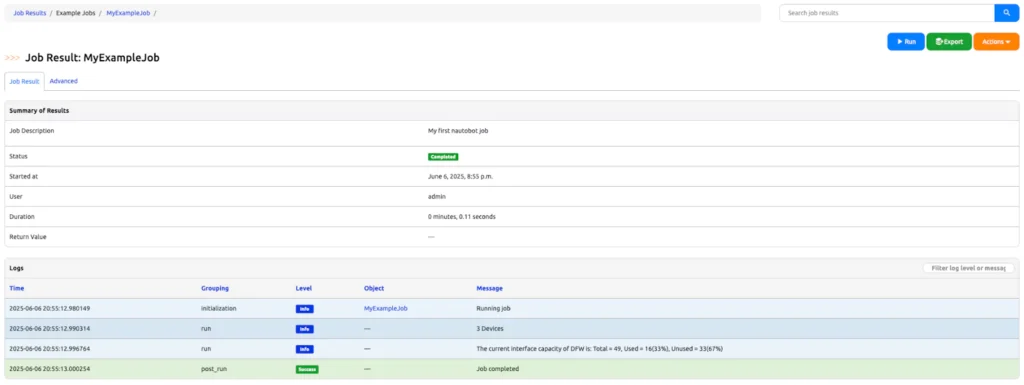1024x385 pixels.
Task: Open the MyExampleJob object link in logs
Action: 386,309
